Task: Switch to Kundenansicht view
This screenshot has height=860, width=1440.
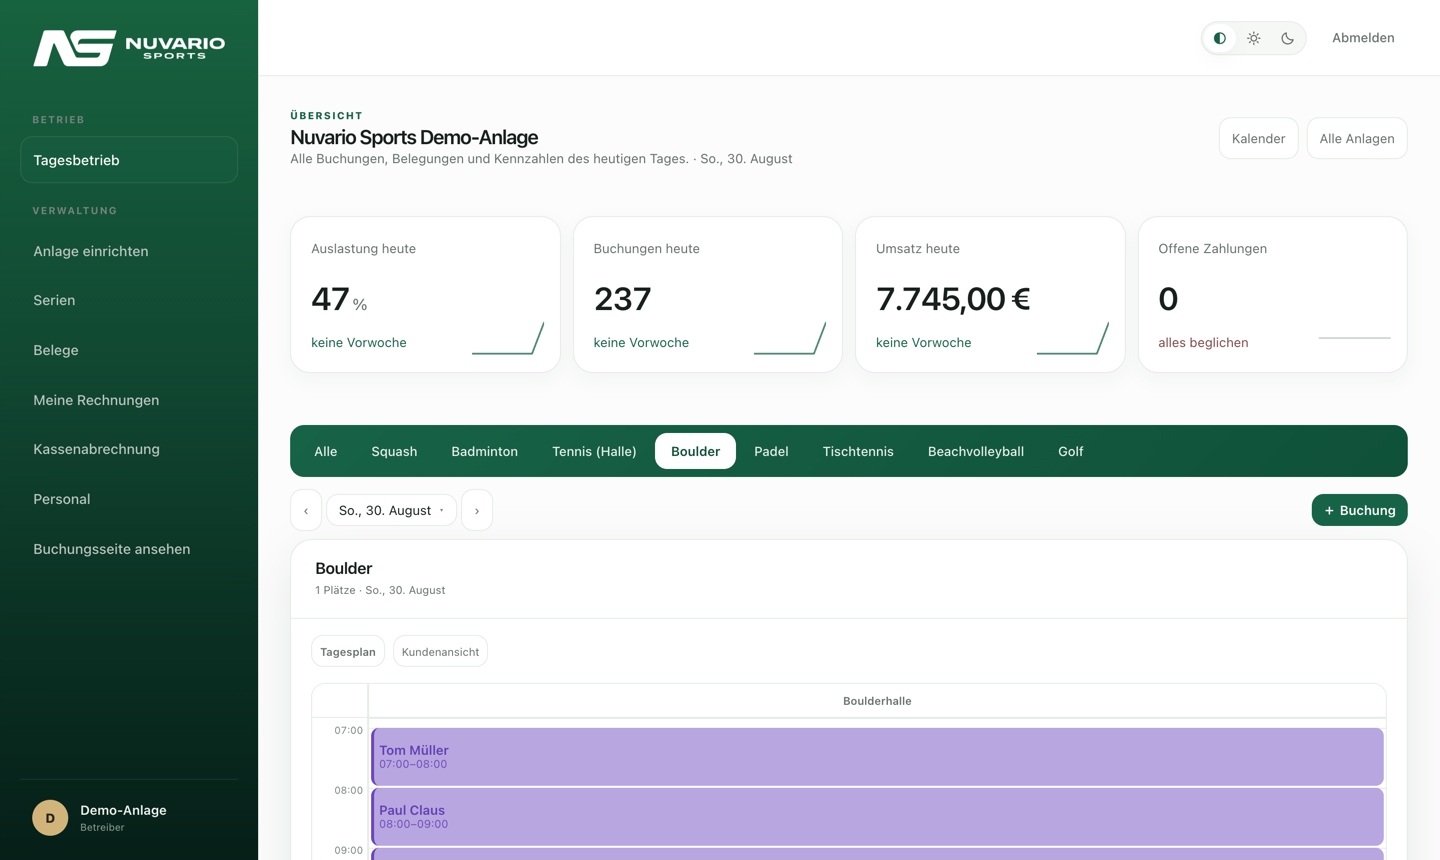Action: tap(440, 652)
